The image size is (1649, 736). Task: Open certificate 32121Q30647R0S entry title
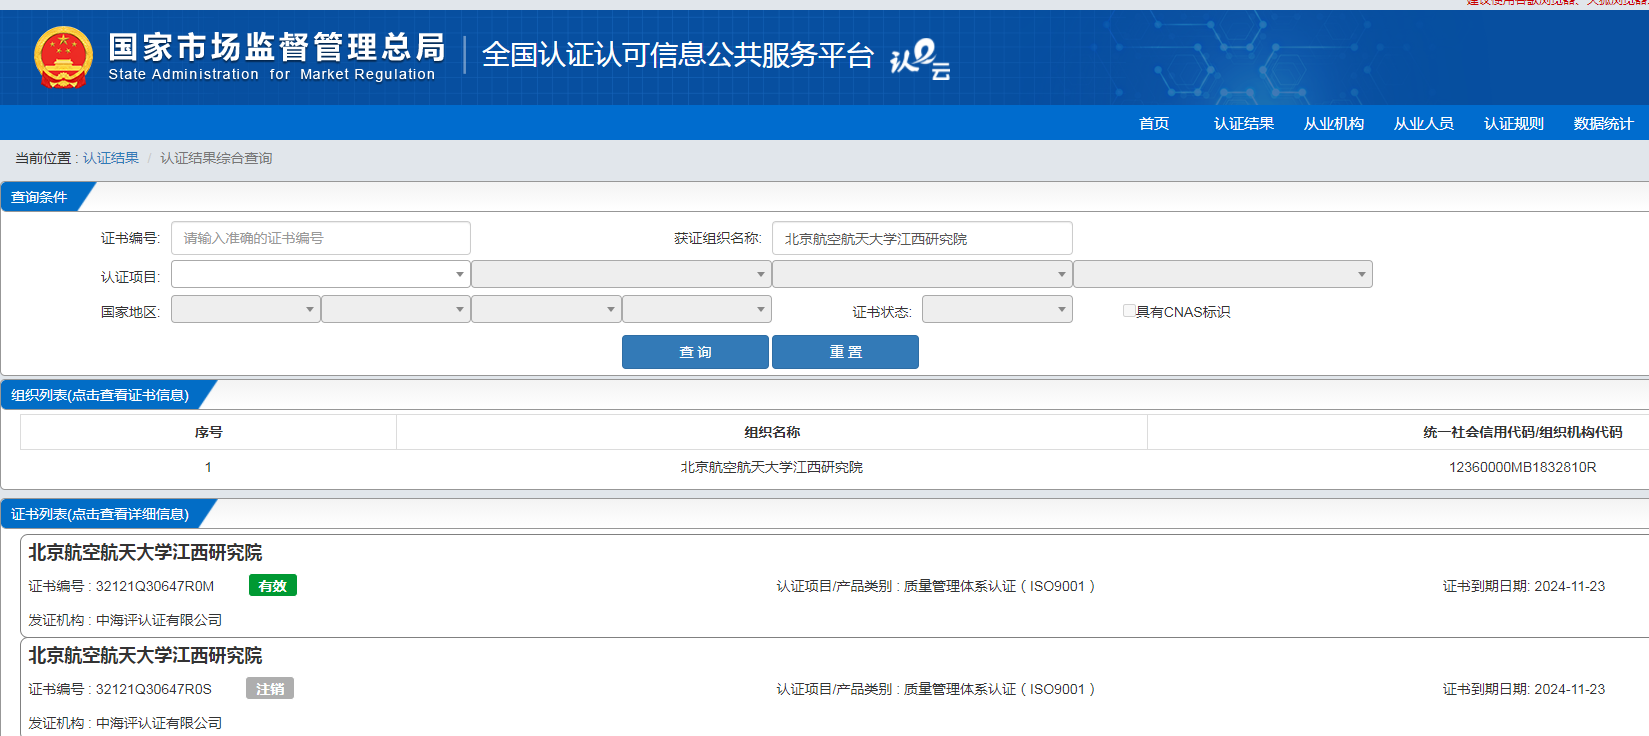(x=145, y=655)
